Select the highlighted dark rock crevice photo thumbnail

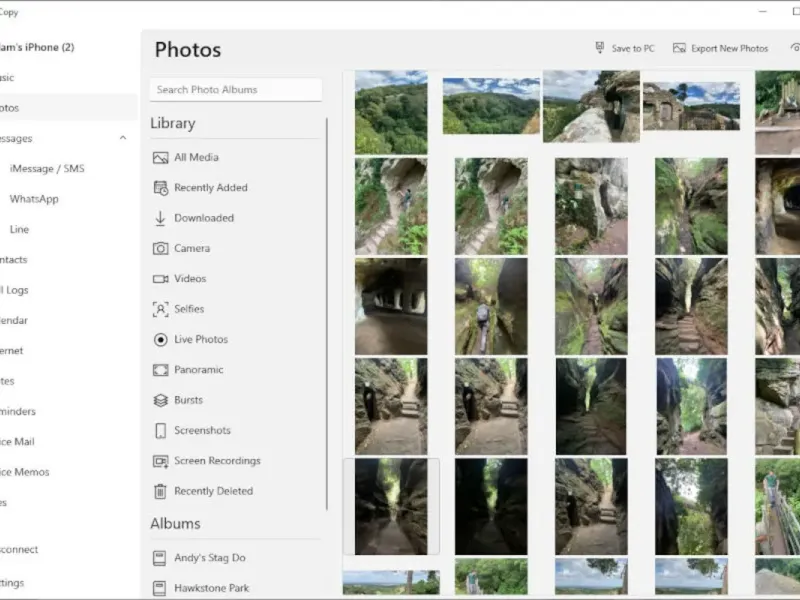click(391, 506)
